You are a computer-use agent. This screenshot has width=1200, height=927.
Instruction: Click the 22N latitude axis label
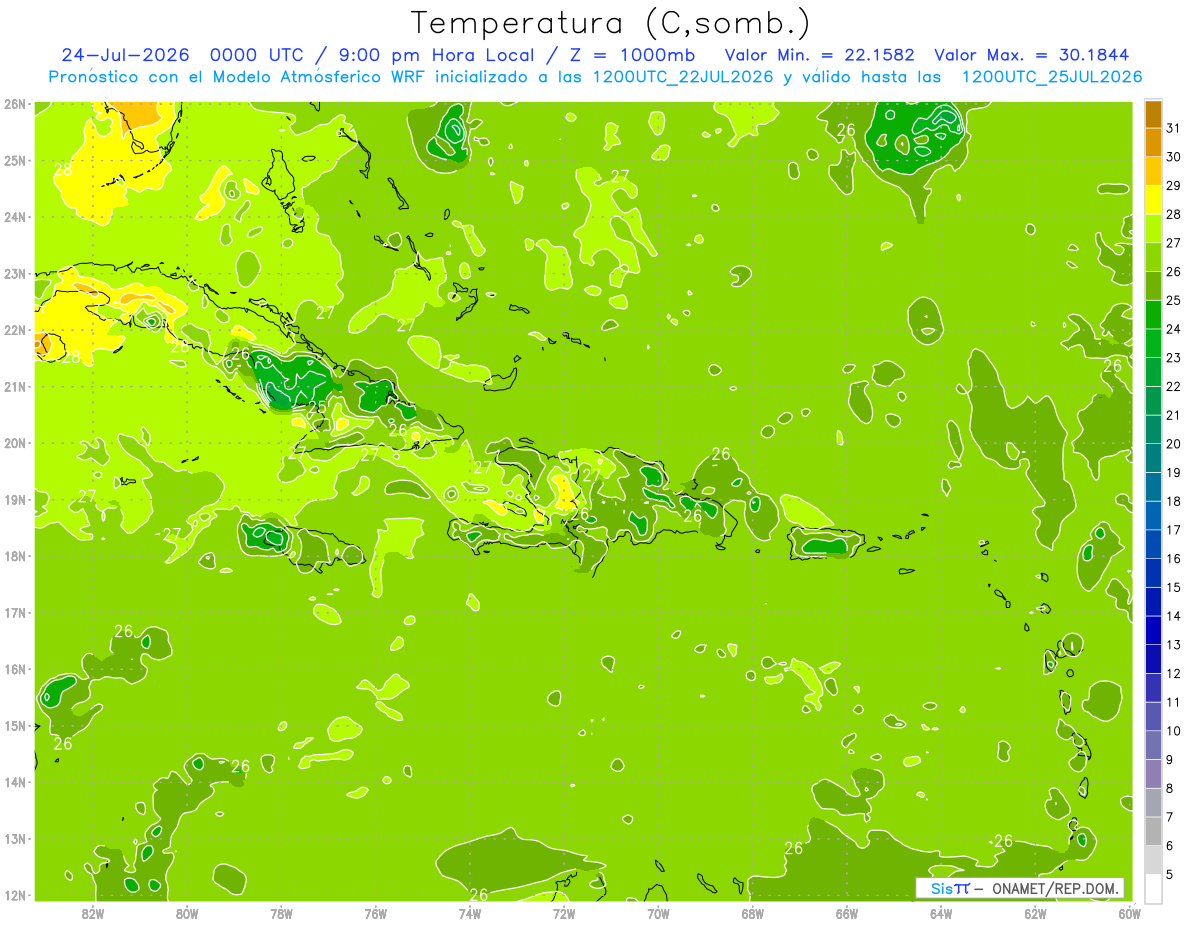[x=14, y=330]
